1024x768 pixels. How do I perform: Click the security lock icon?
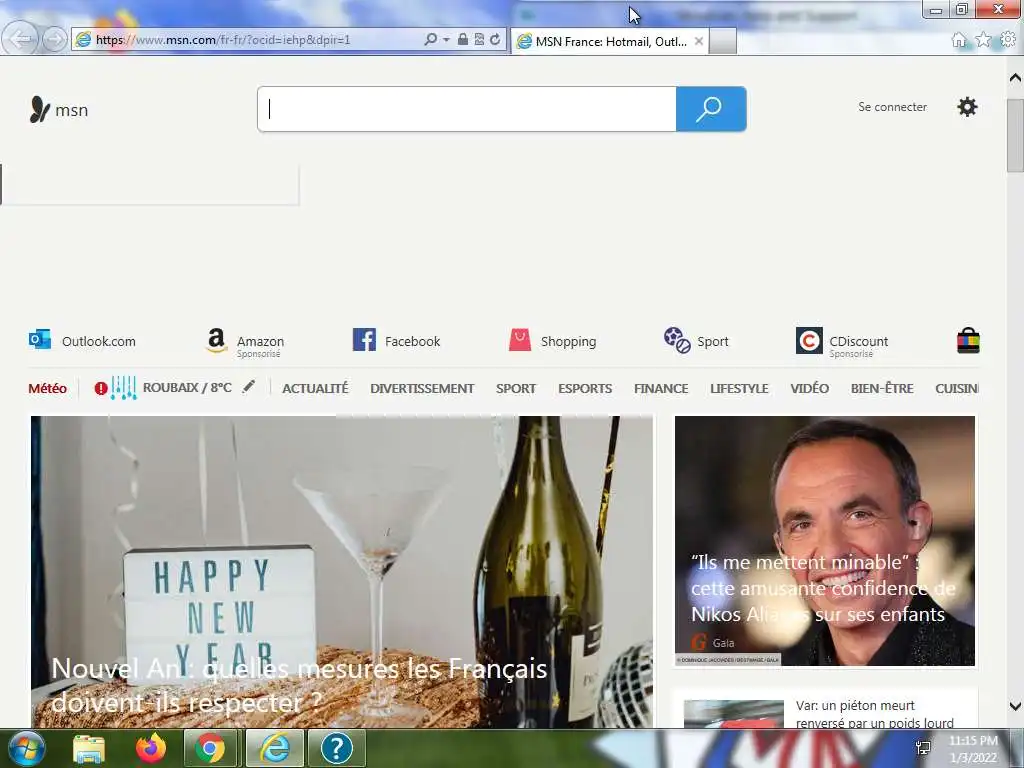click(462, 39)
